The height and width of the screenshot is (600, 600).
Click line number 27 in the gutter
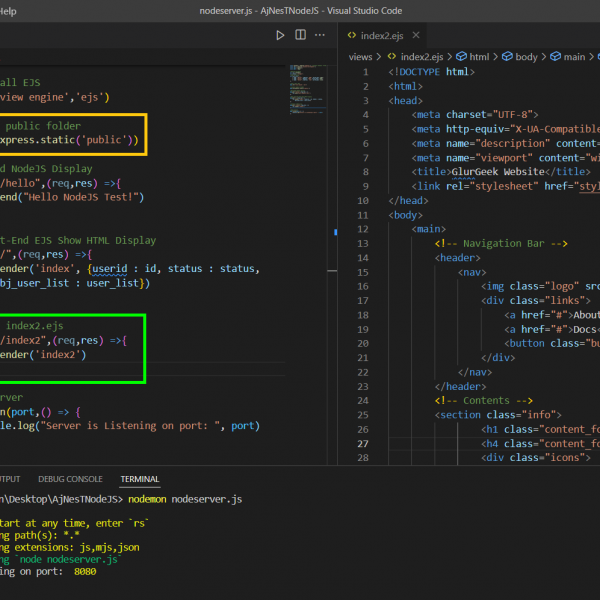point(363,443)
